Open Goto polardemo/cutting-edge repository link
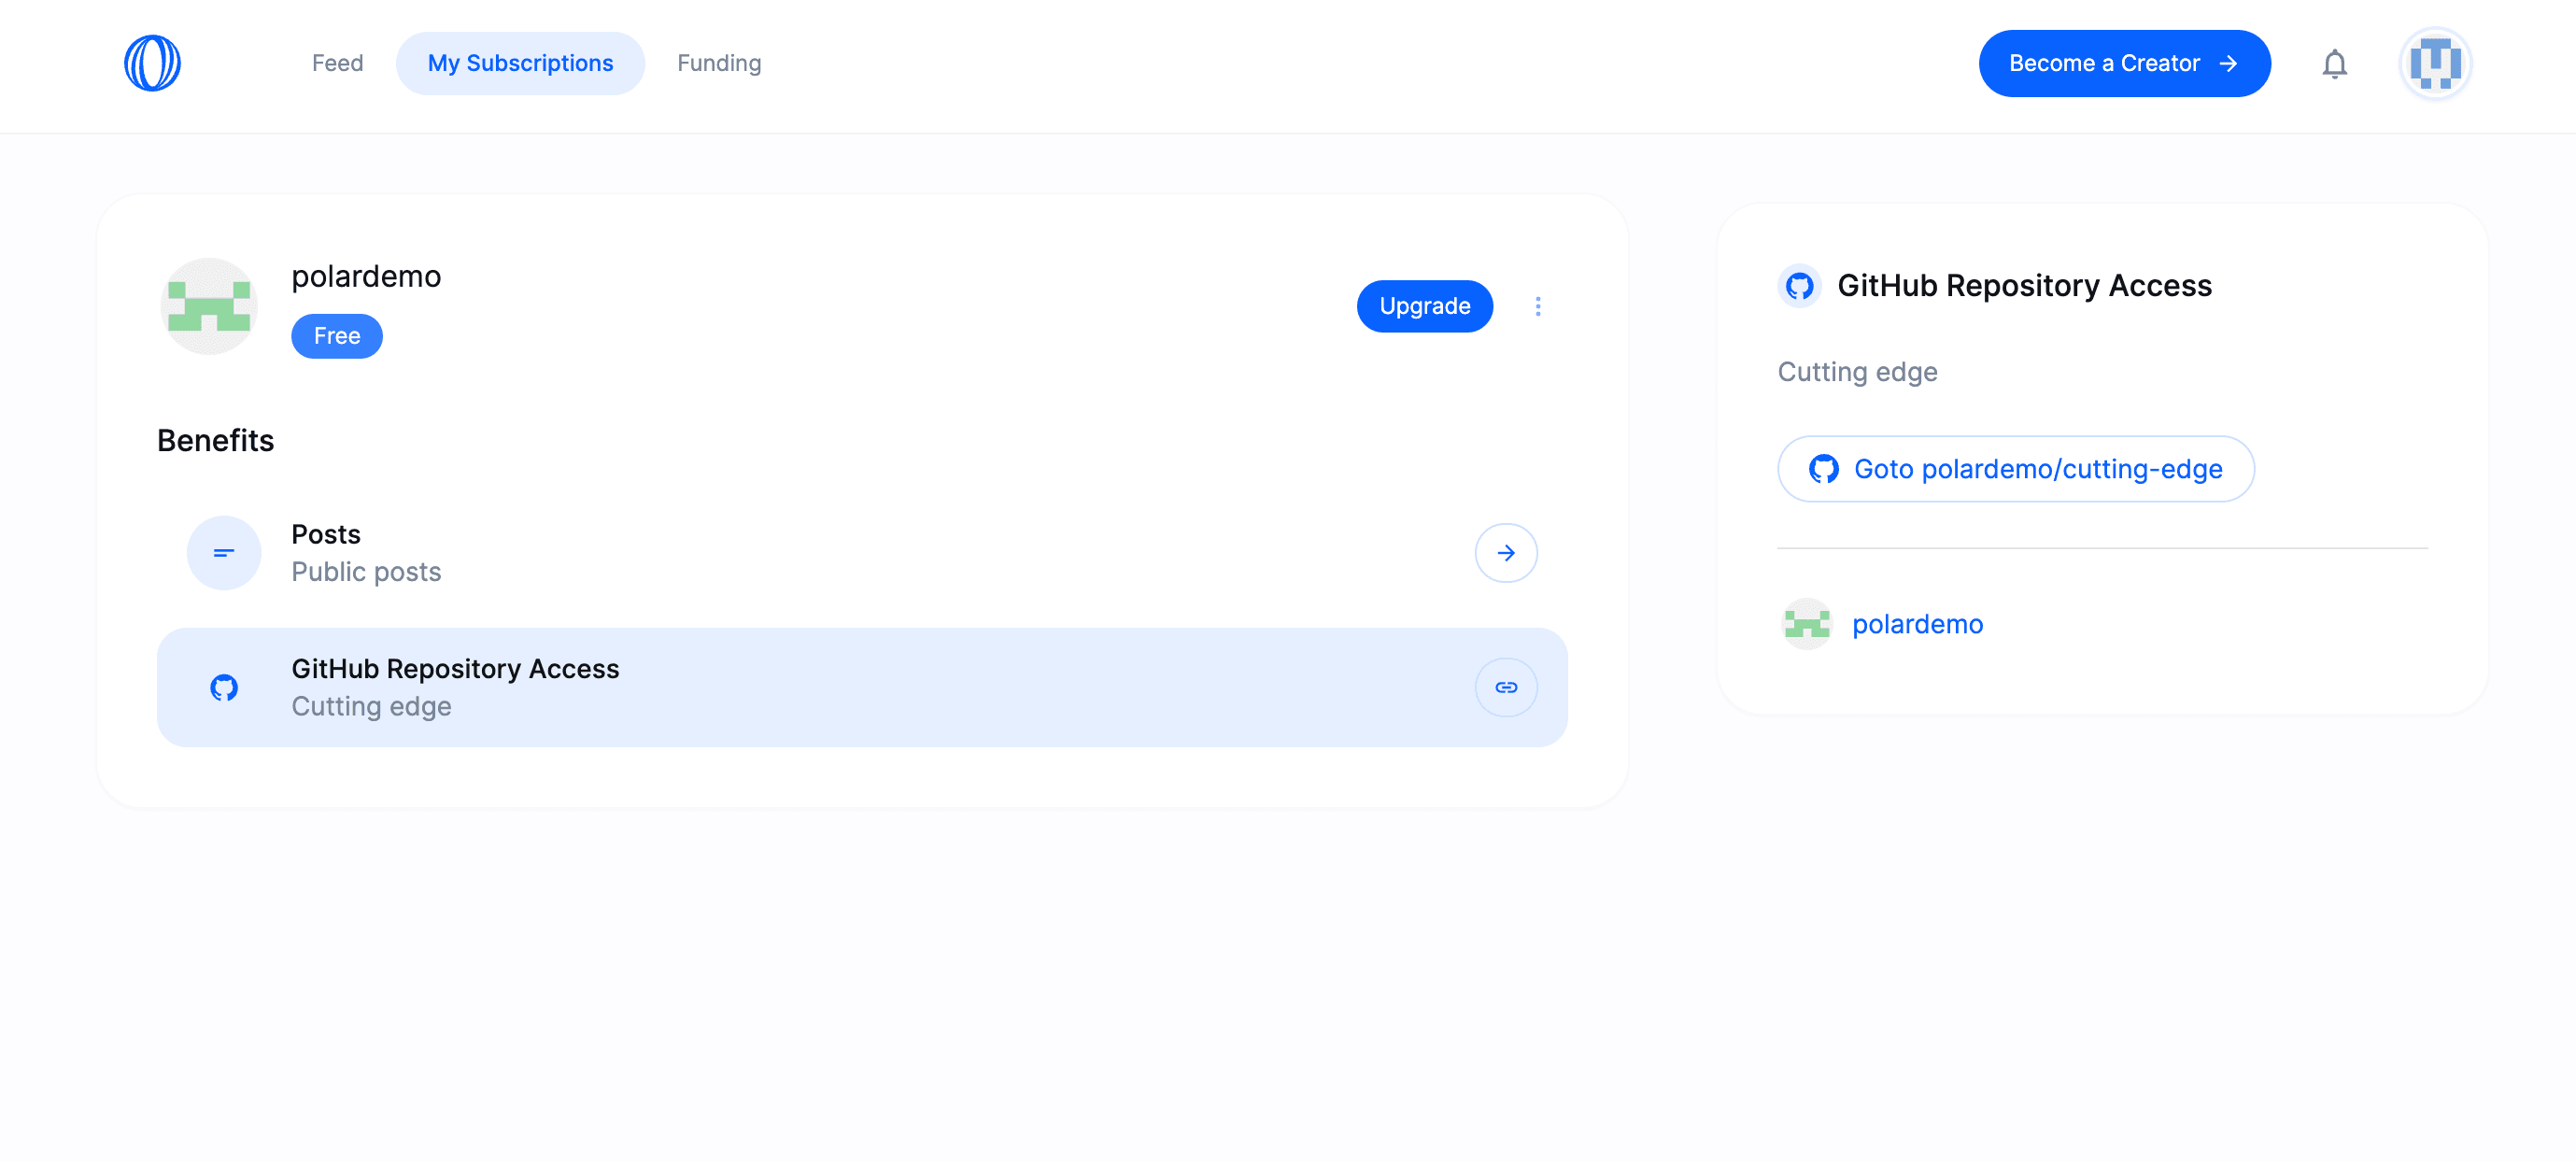 (x=2015, y=468)
